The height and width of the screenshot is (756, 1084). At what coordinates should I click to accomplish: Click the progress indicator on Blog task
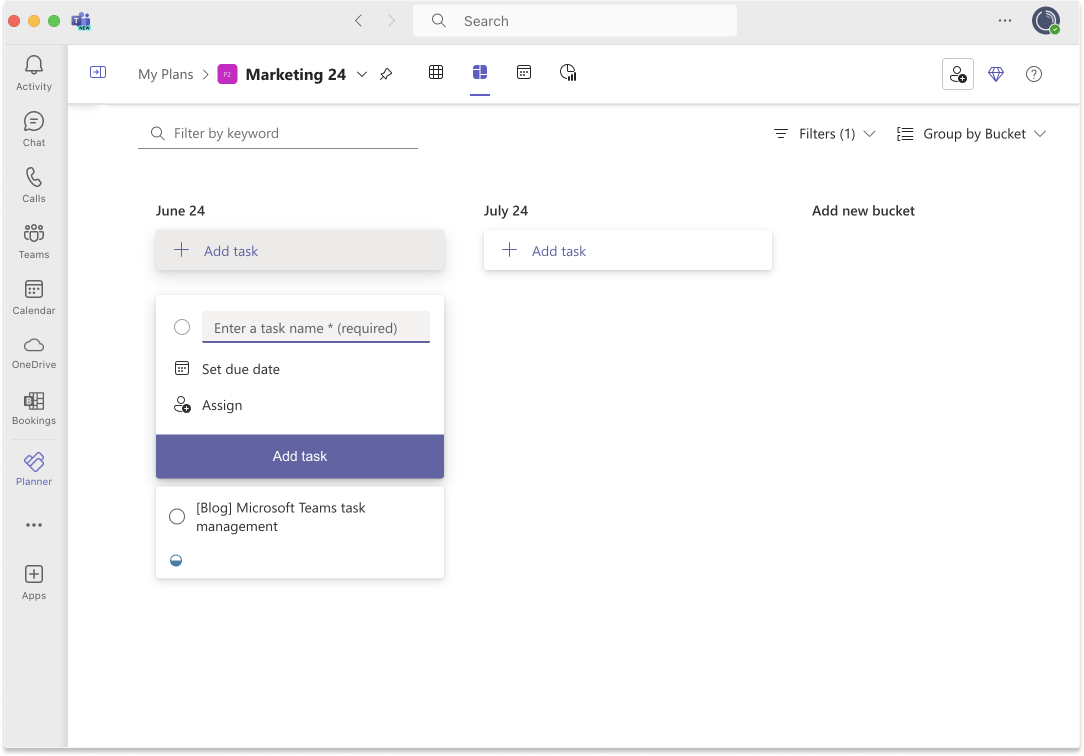176,560
